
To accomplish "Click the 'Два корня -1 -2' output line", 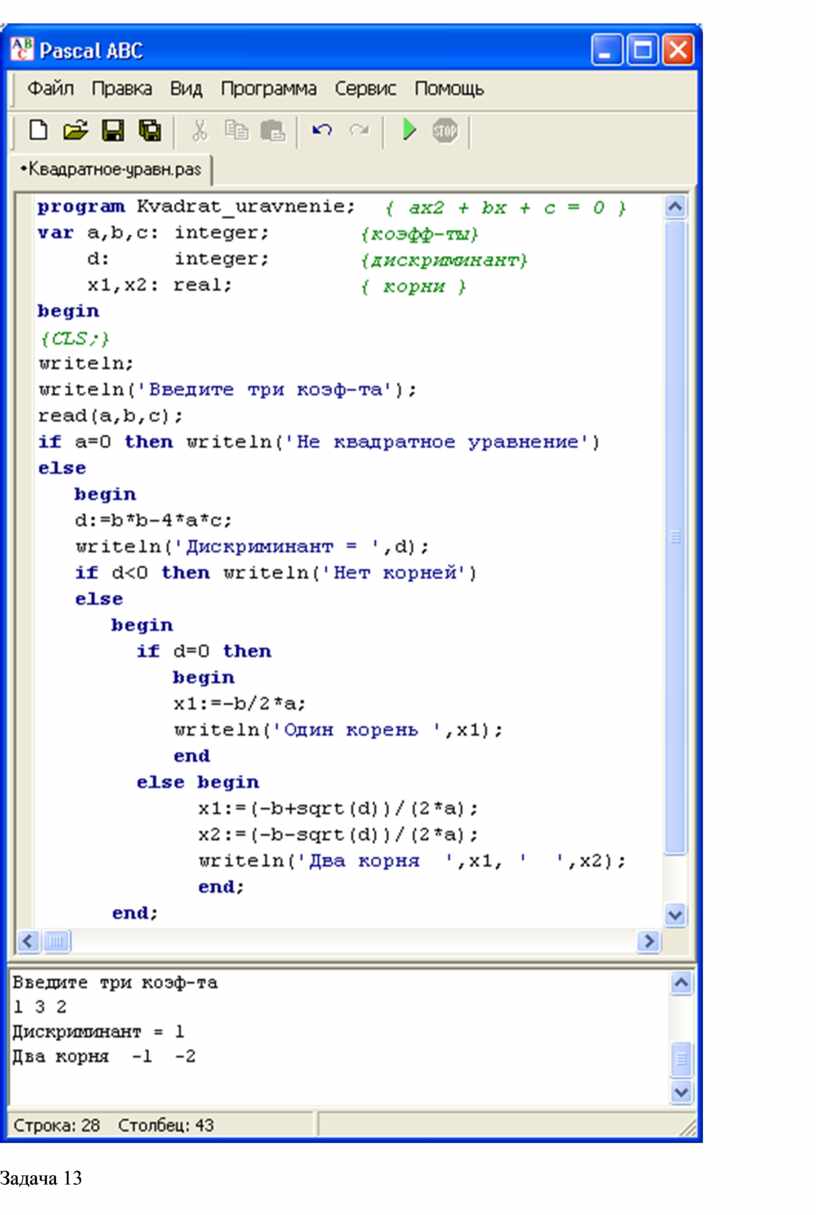I will point(104,1055).
